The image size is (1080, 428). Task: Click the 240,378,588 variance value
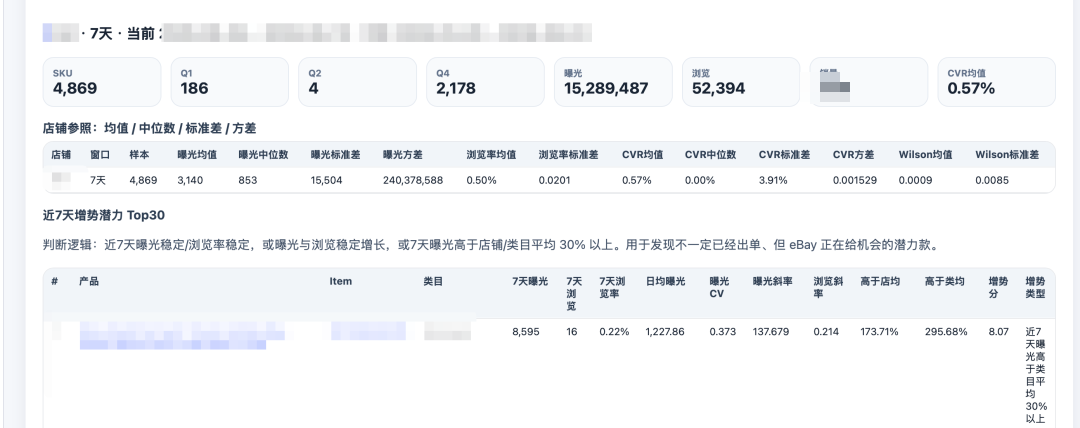point(413,181)
